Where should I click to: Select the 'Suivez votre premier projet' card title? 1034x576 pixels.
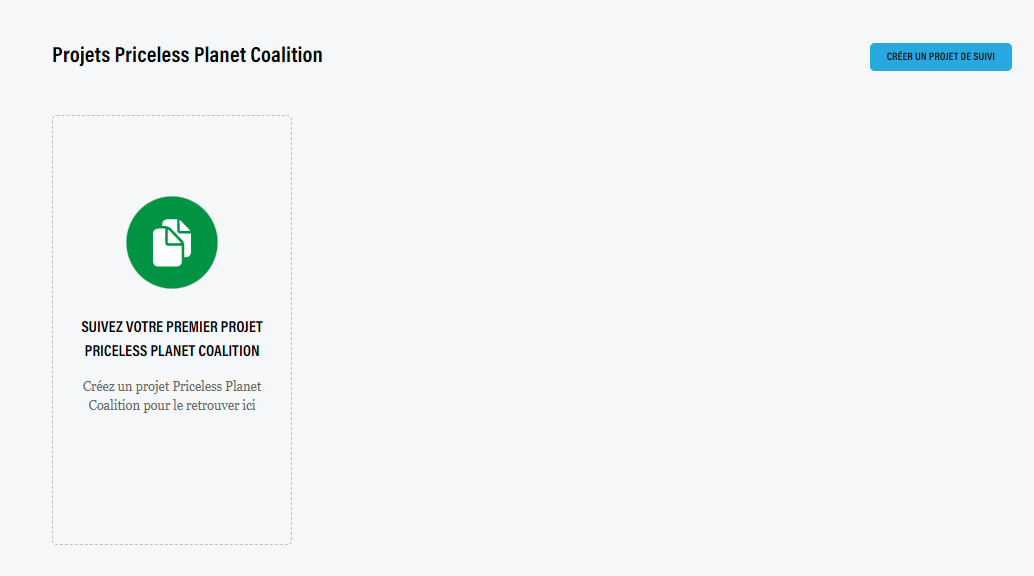172,327
